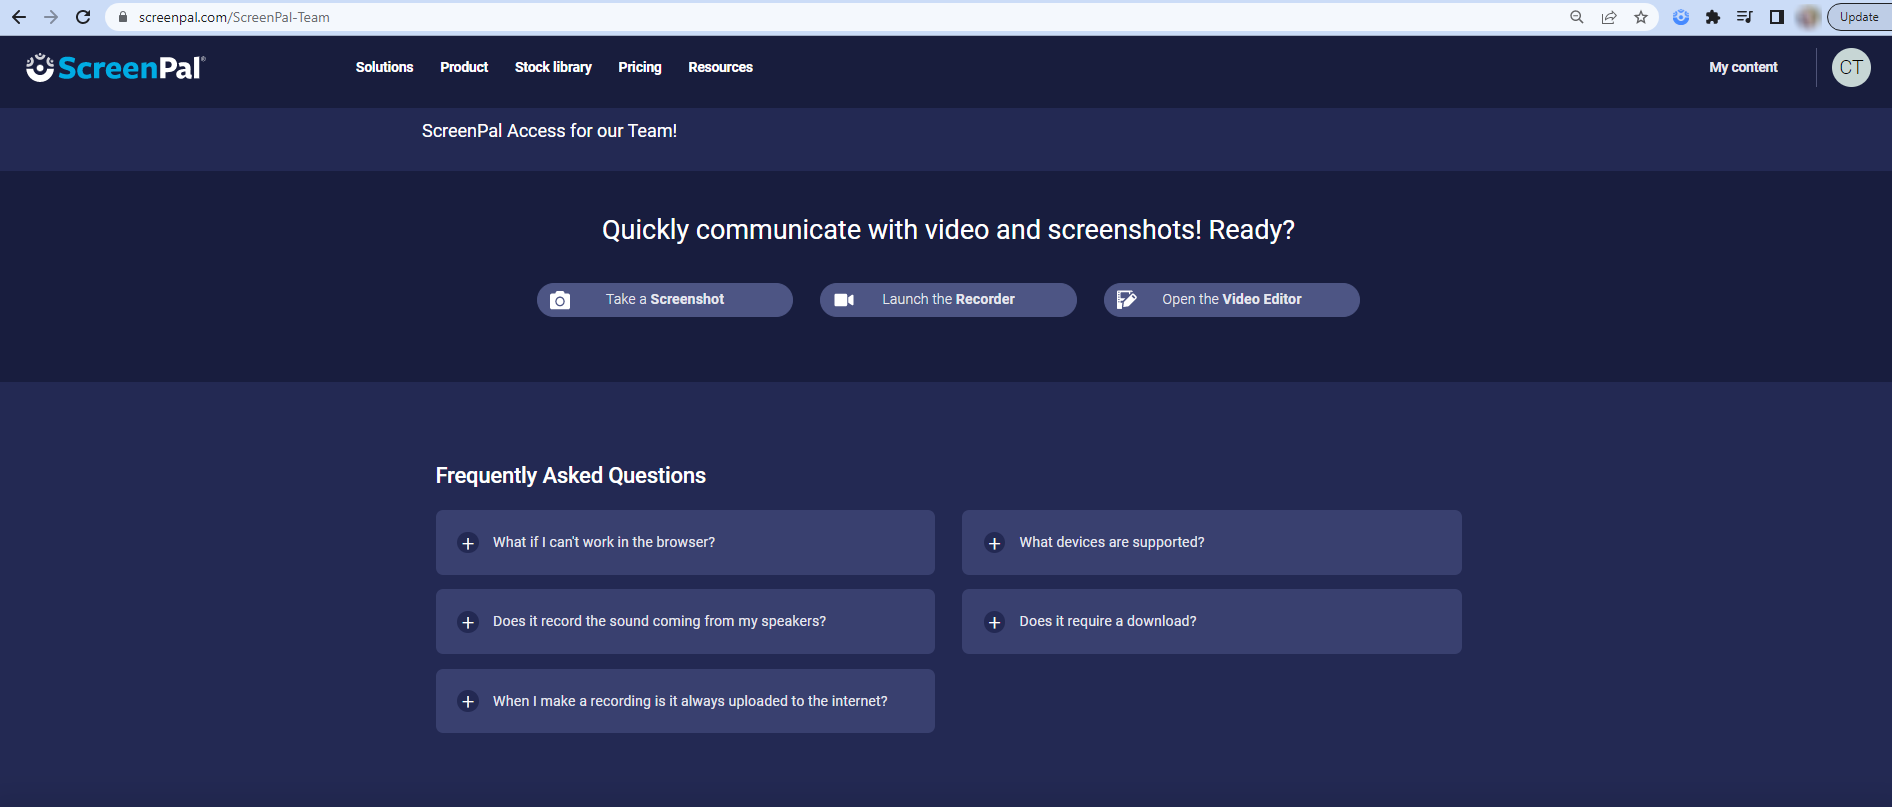This screenshot has height=807, width=1892.
Task: Open the CT user avatar menu
Action: click(1851, 67)
